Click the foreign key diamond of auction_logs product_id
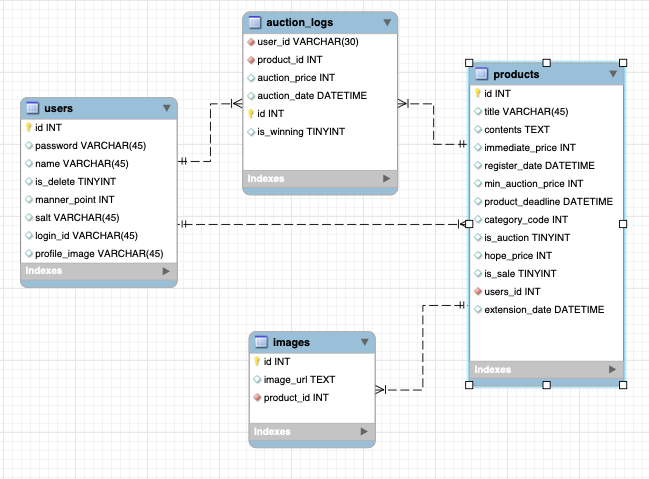Image resolution: width=649 pixels, height=479 pixels. pyautogui.click(x=251, y=60)
